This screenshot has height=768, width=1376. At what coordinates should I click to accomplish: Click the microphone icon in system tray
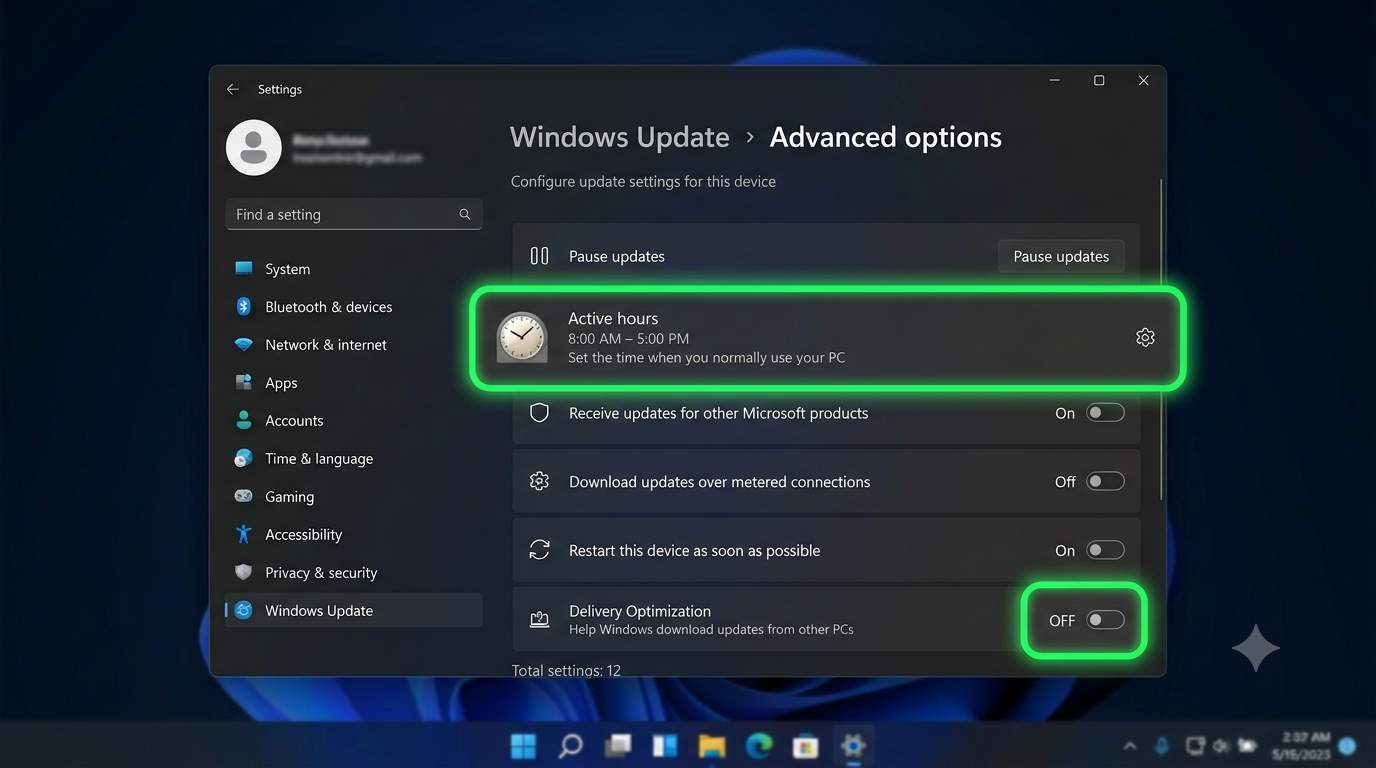pos(1162,746)
